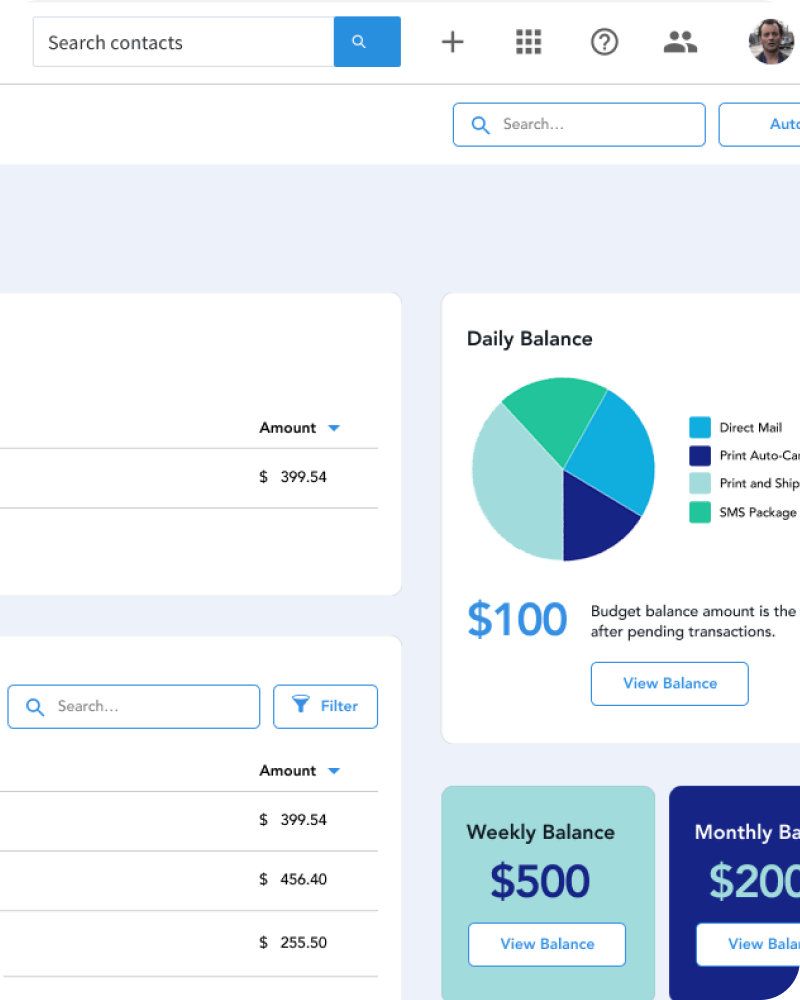Click the magnifier icon in the top-right search field
The width and height of the screenshot is (800, 1000).
(x=480, y=124)
